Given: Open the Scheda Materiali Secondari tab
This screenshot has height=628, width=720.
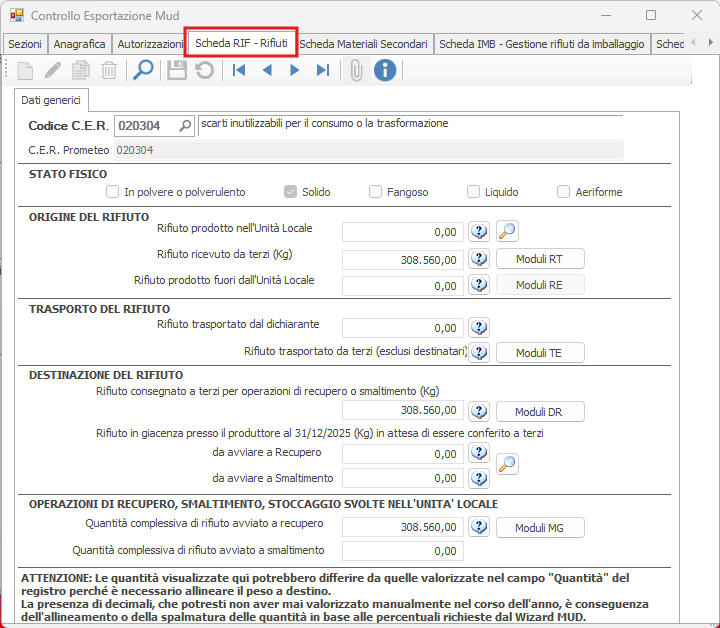Looking at the screenshot, I should [x=363, y=44].
